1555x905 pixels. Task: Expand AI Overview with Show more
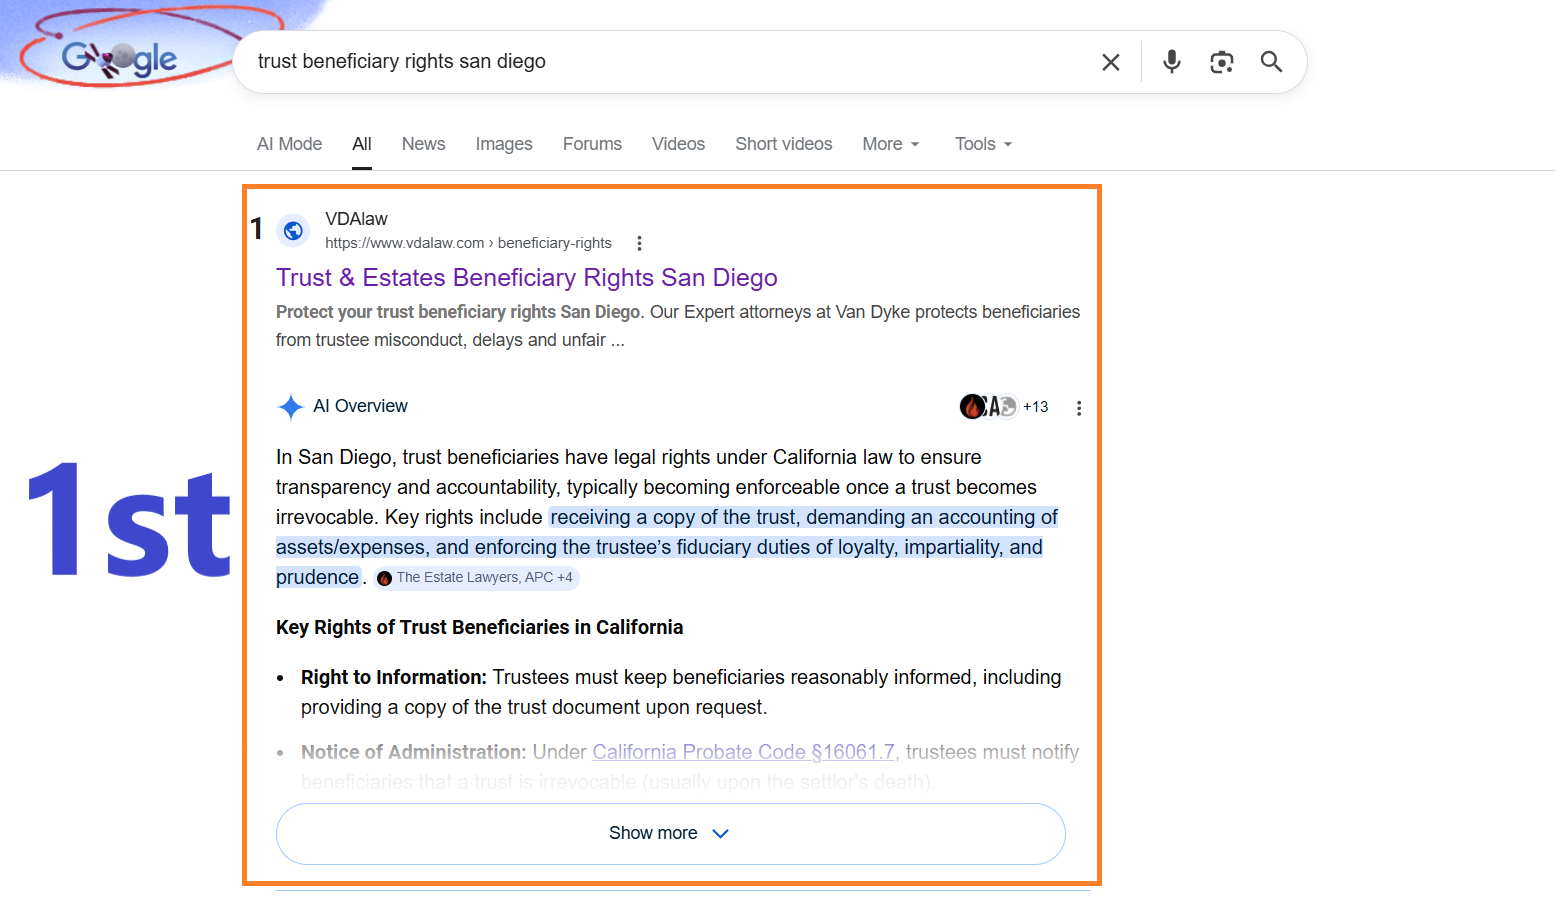(x=670, y=833)
